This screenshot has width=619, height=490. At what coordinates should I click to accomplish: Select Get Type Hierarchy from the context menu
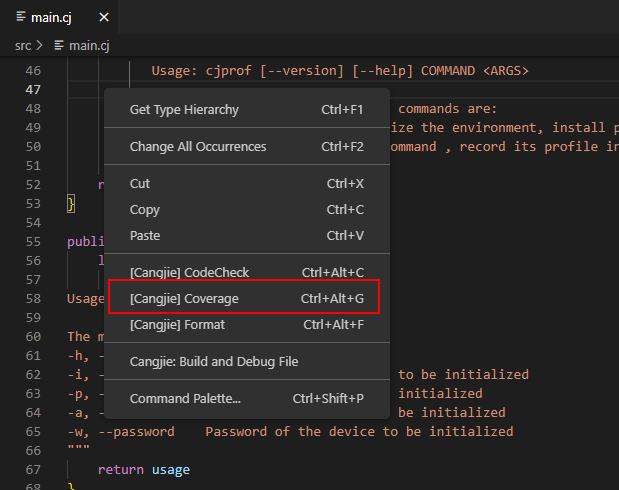[184, 109]
